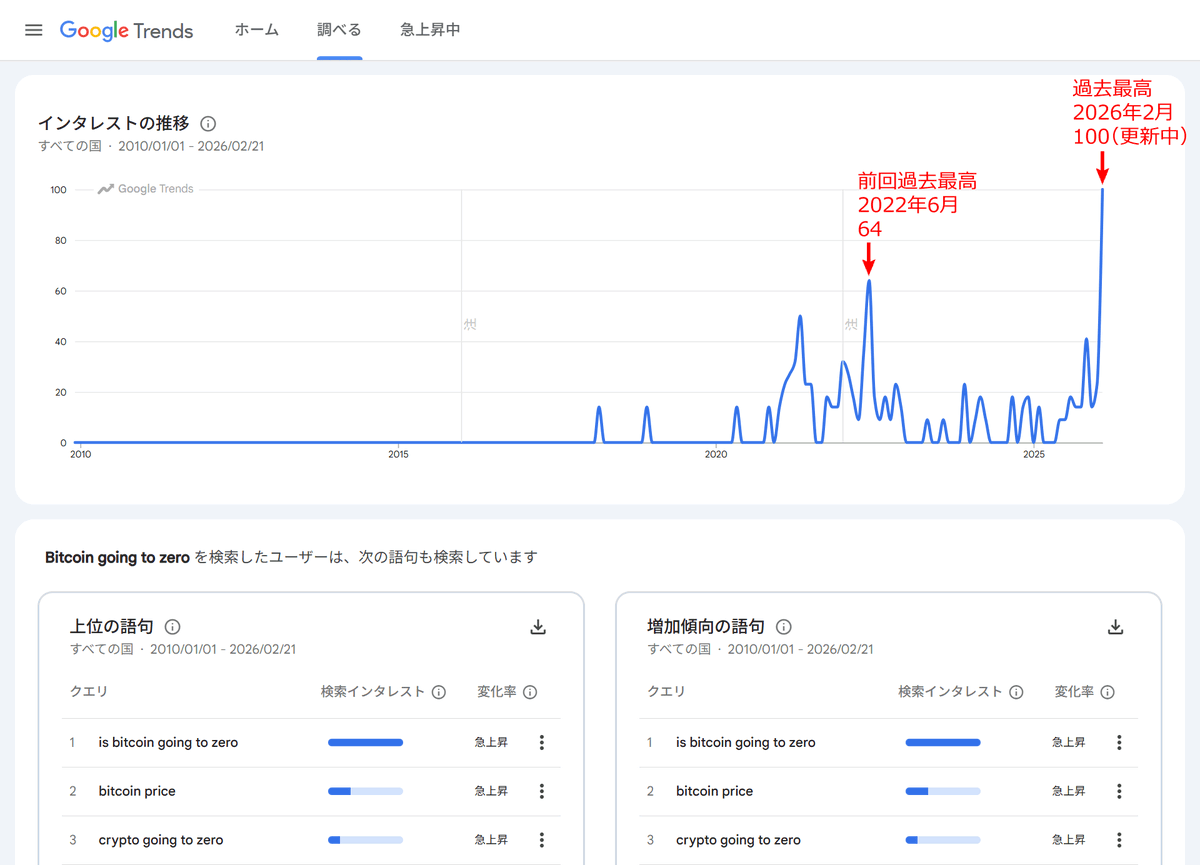This screenshot has width=1200, height=865.
Task: Click the インタレストの推移 heading
Action: (114, 124)
